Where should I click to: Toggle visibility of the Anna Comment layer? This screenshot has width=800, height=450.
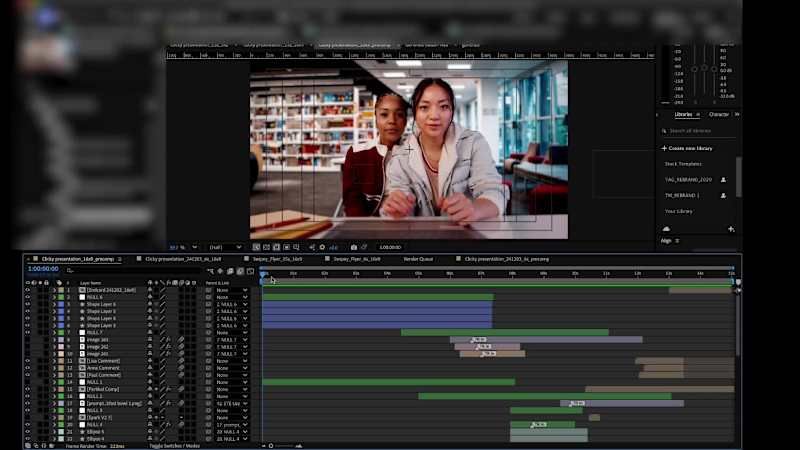coord(28,368)
